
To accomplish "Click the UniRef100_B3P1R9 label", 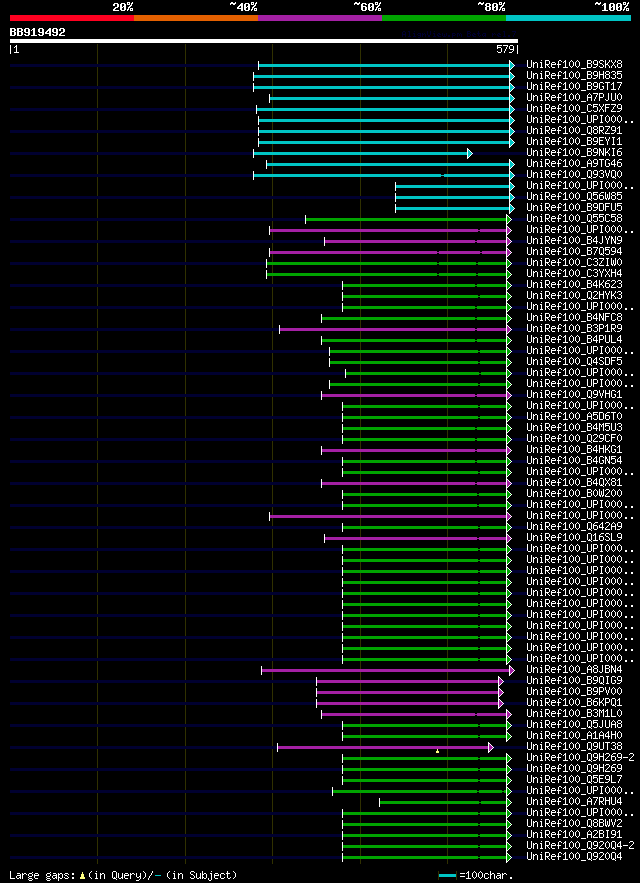I will [x=574, y=328].
